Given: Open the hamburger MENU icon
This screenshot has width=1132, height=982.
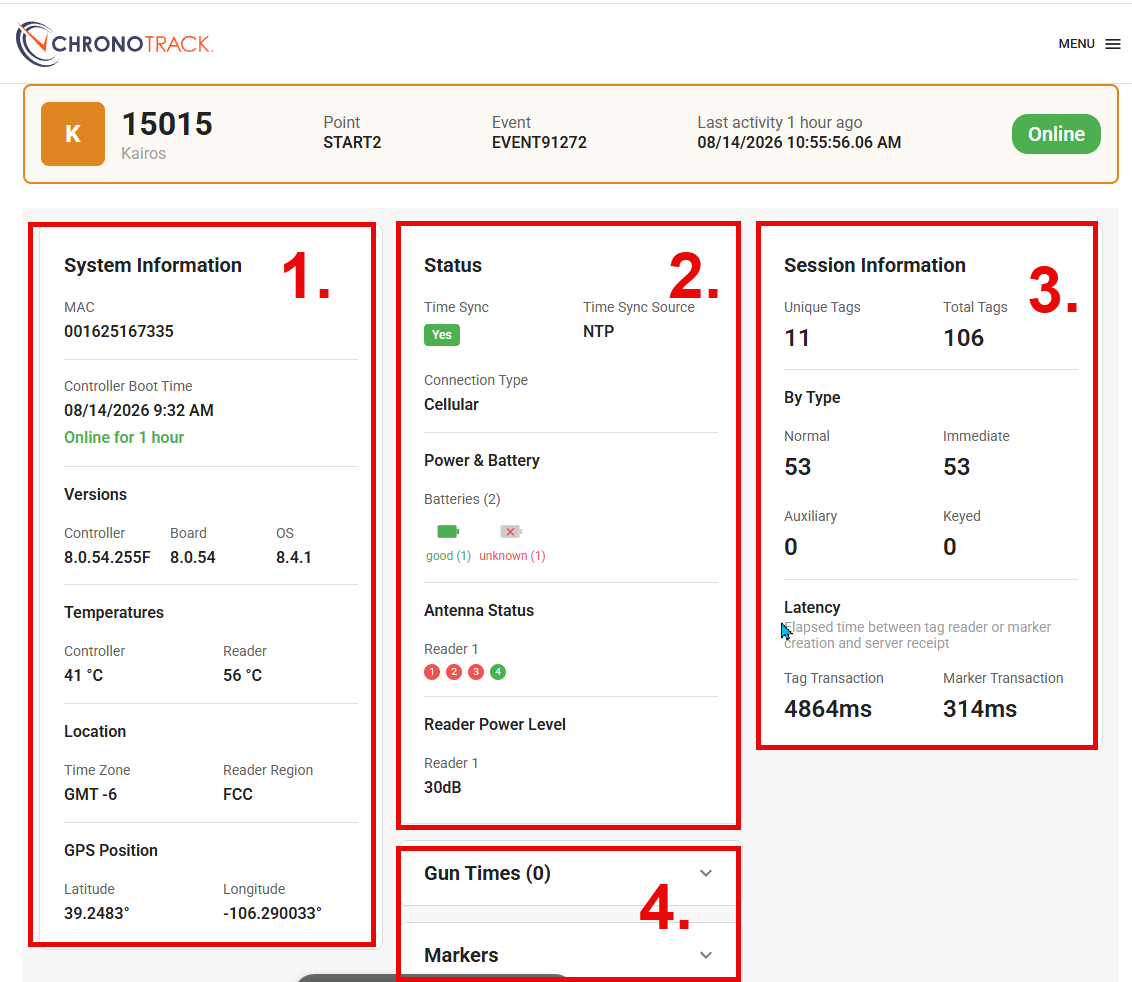Looking at the screenshot, I should tap(1113, 44).
